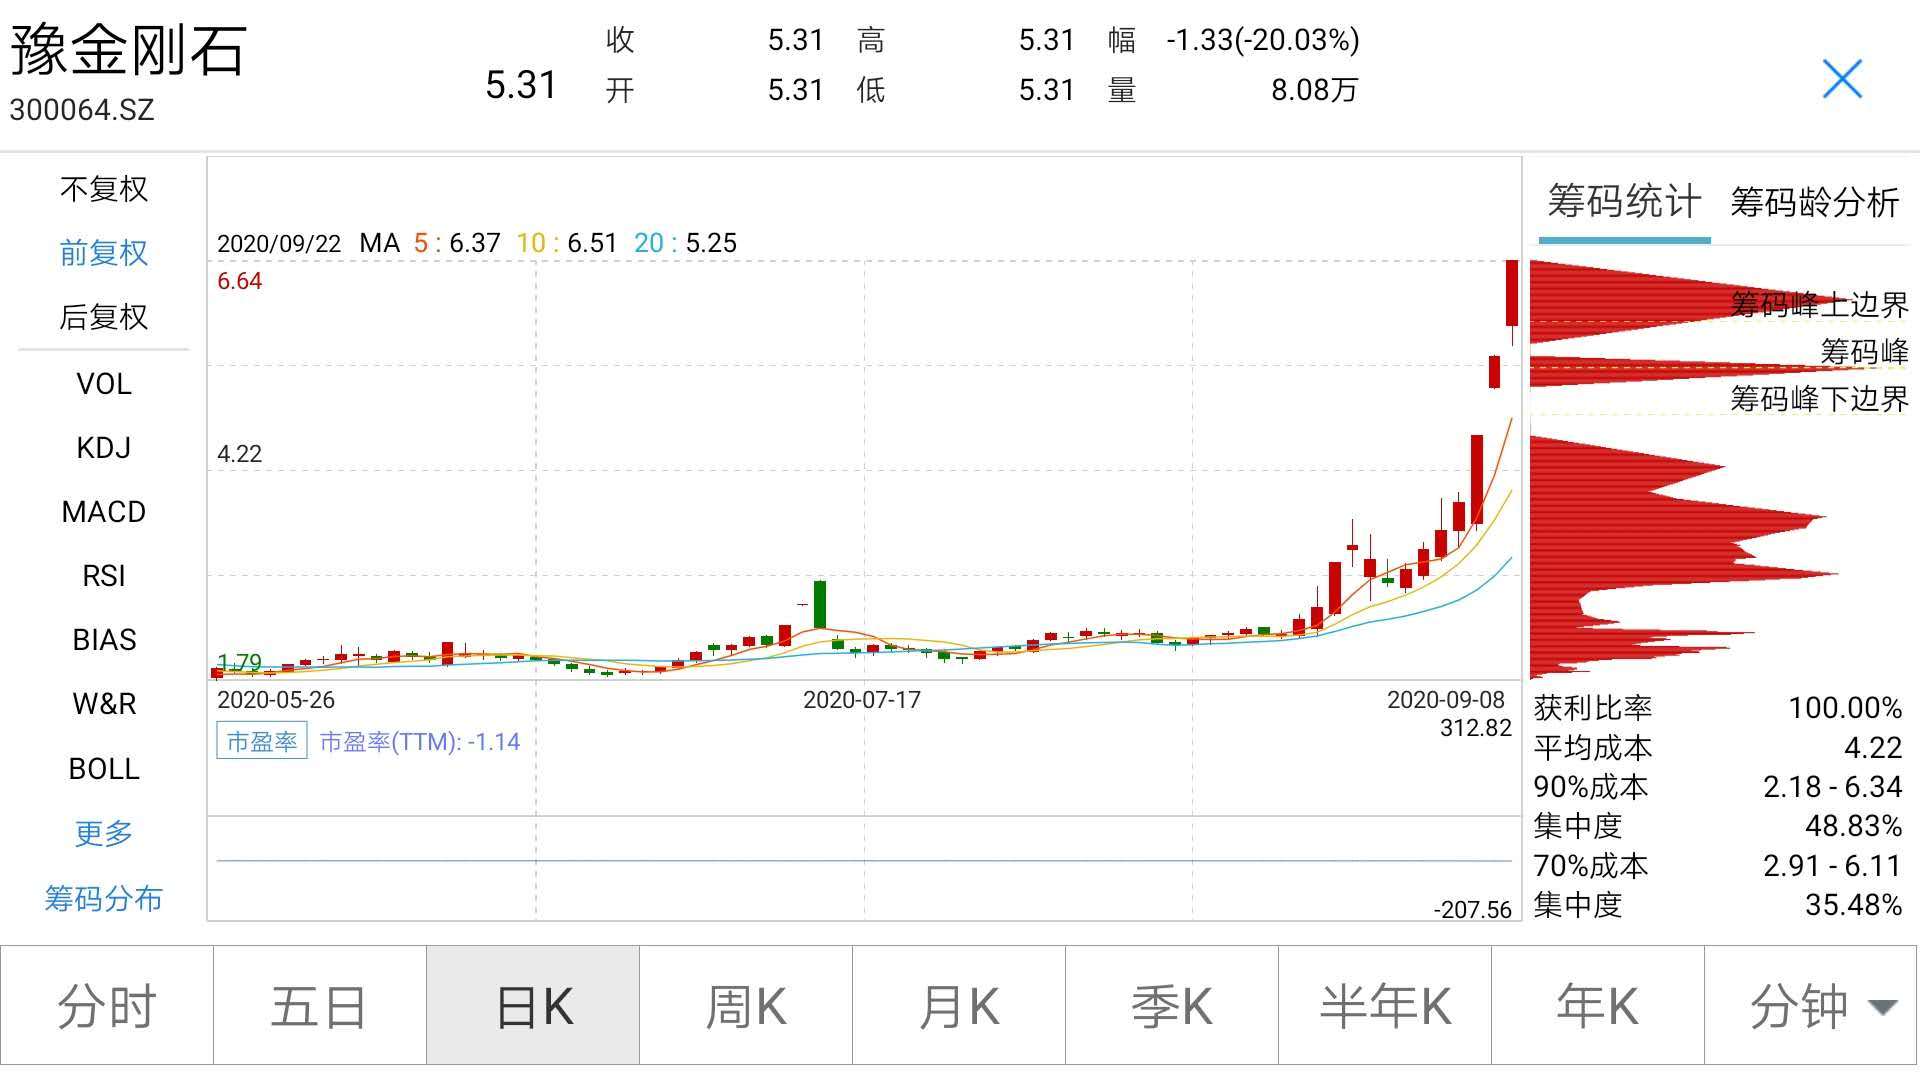Viewport: 1920px width, 1080px height.
Task: Select 不复权 price adjustment option
Action: 104,189
